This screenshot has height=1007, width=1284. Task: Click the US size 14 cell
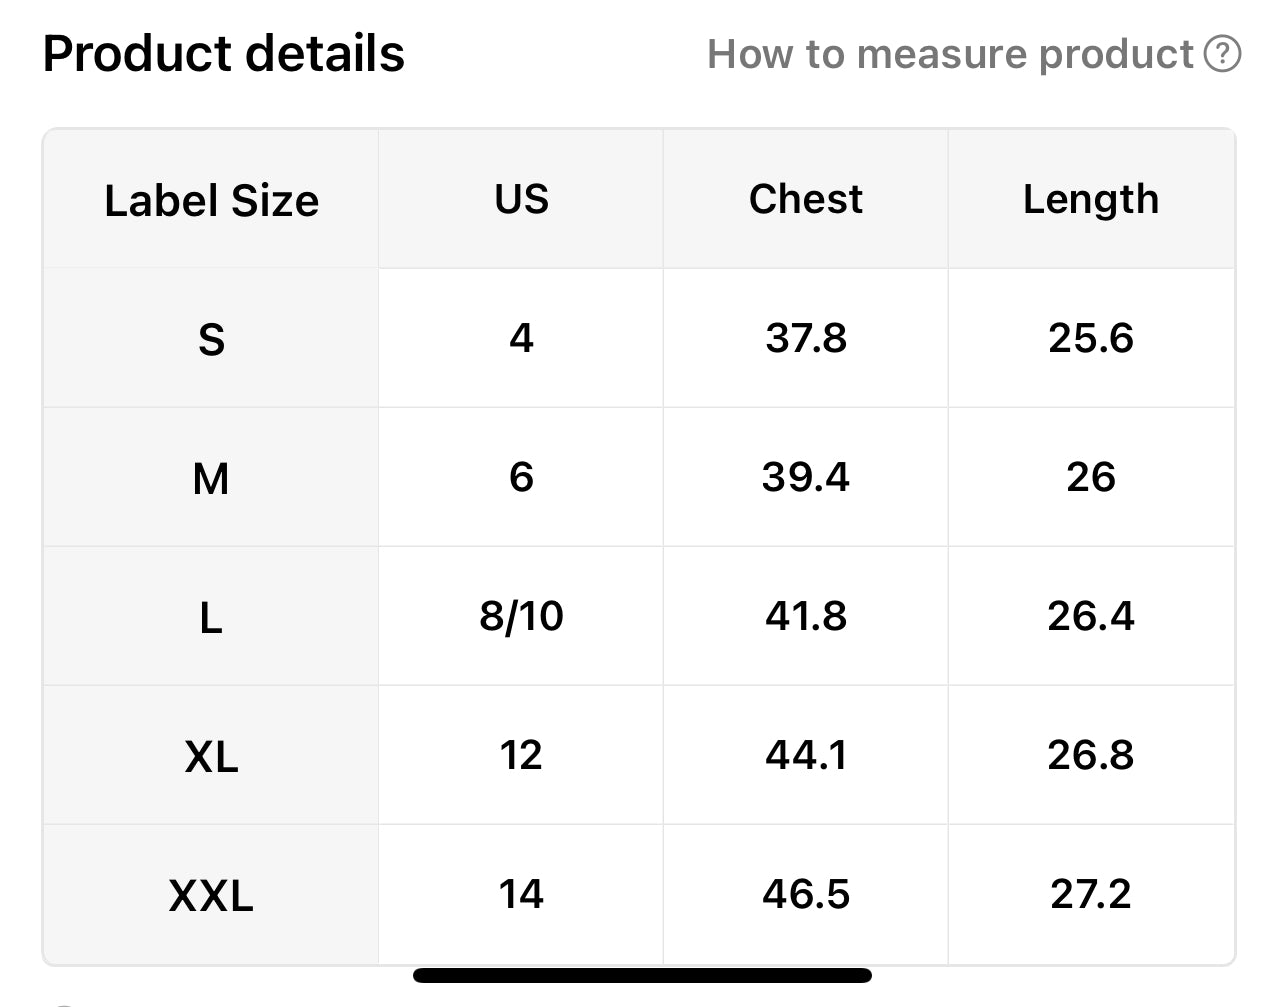pos(521,893)
